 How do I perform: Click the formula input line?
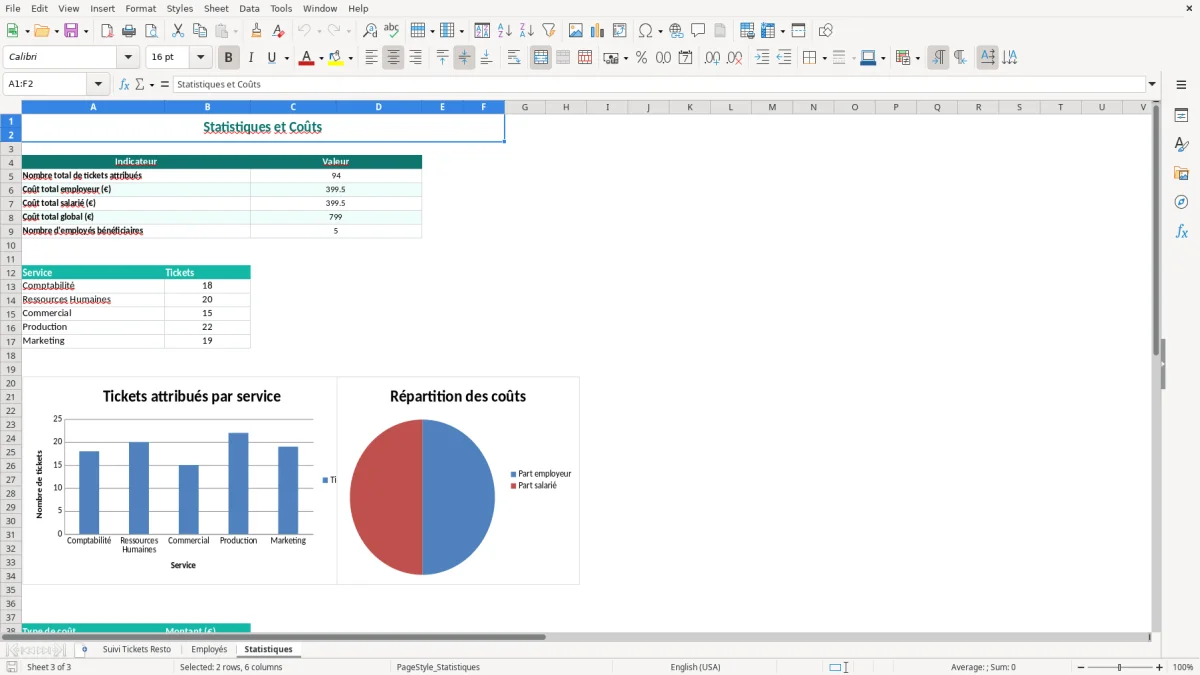[x=659, y=85]
